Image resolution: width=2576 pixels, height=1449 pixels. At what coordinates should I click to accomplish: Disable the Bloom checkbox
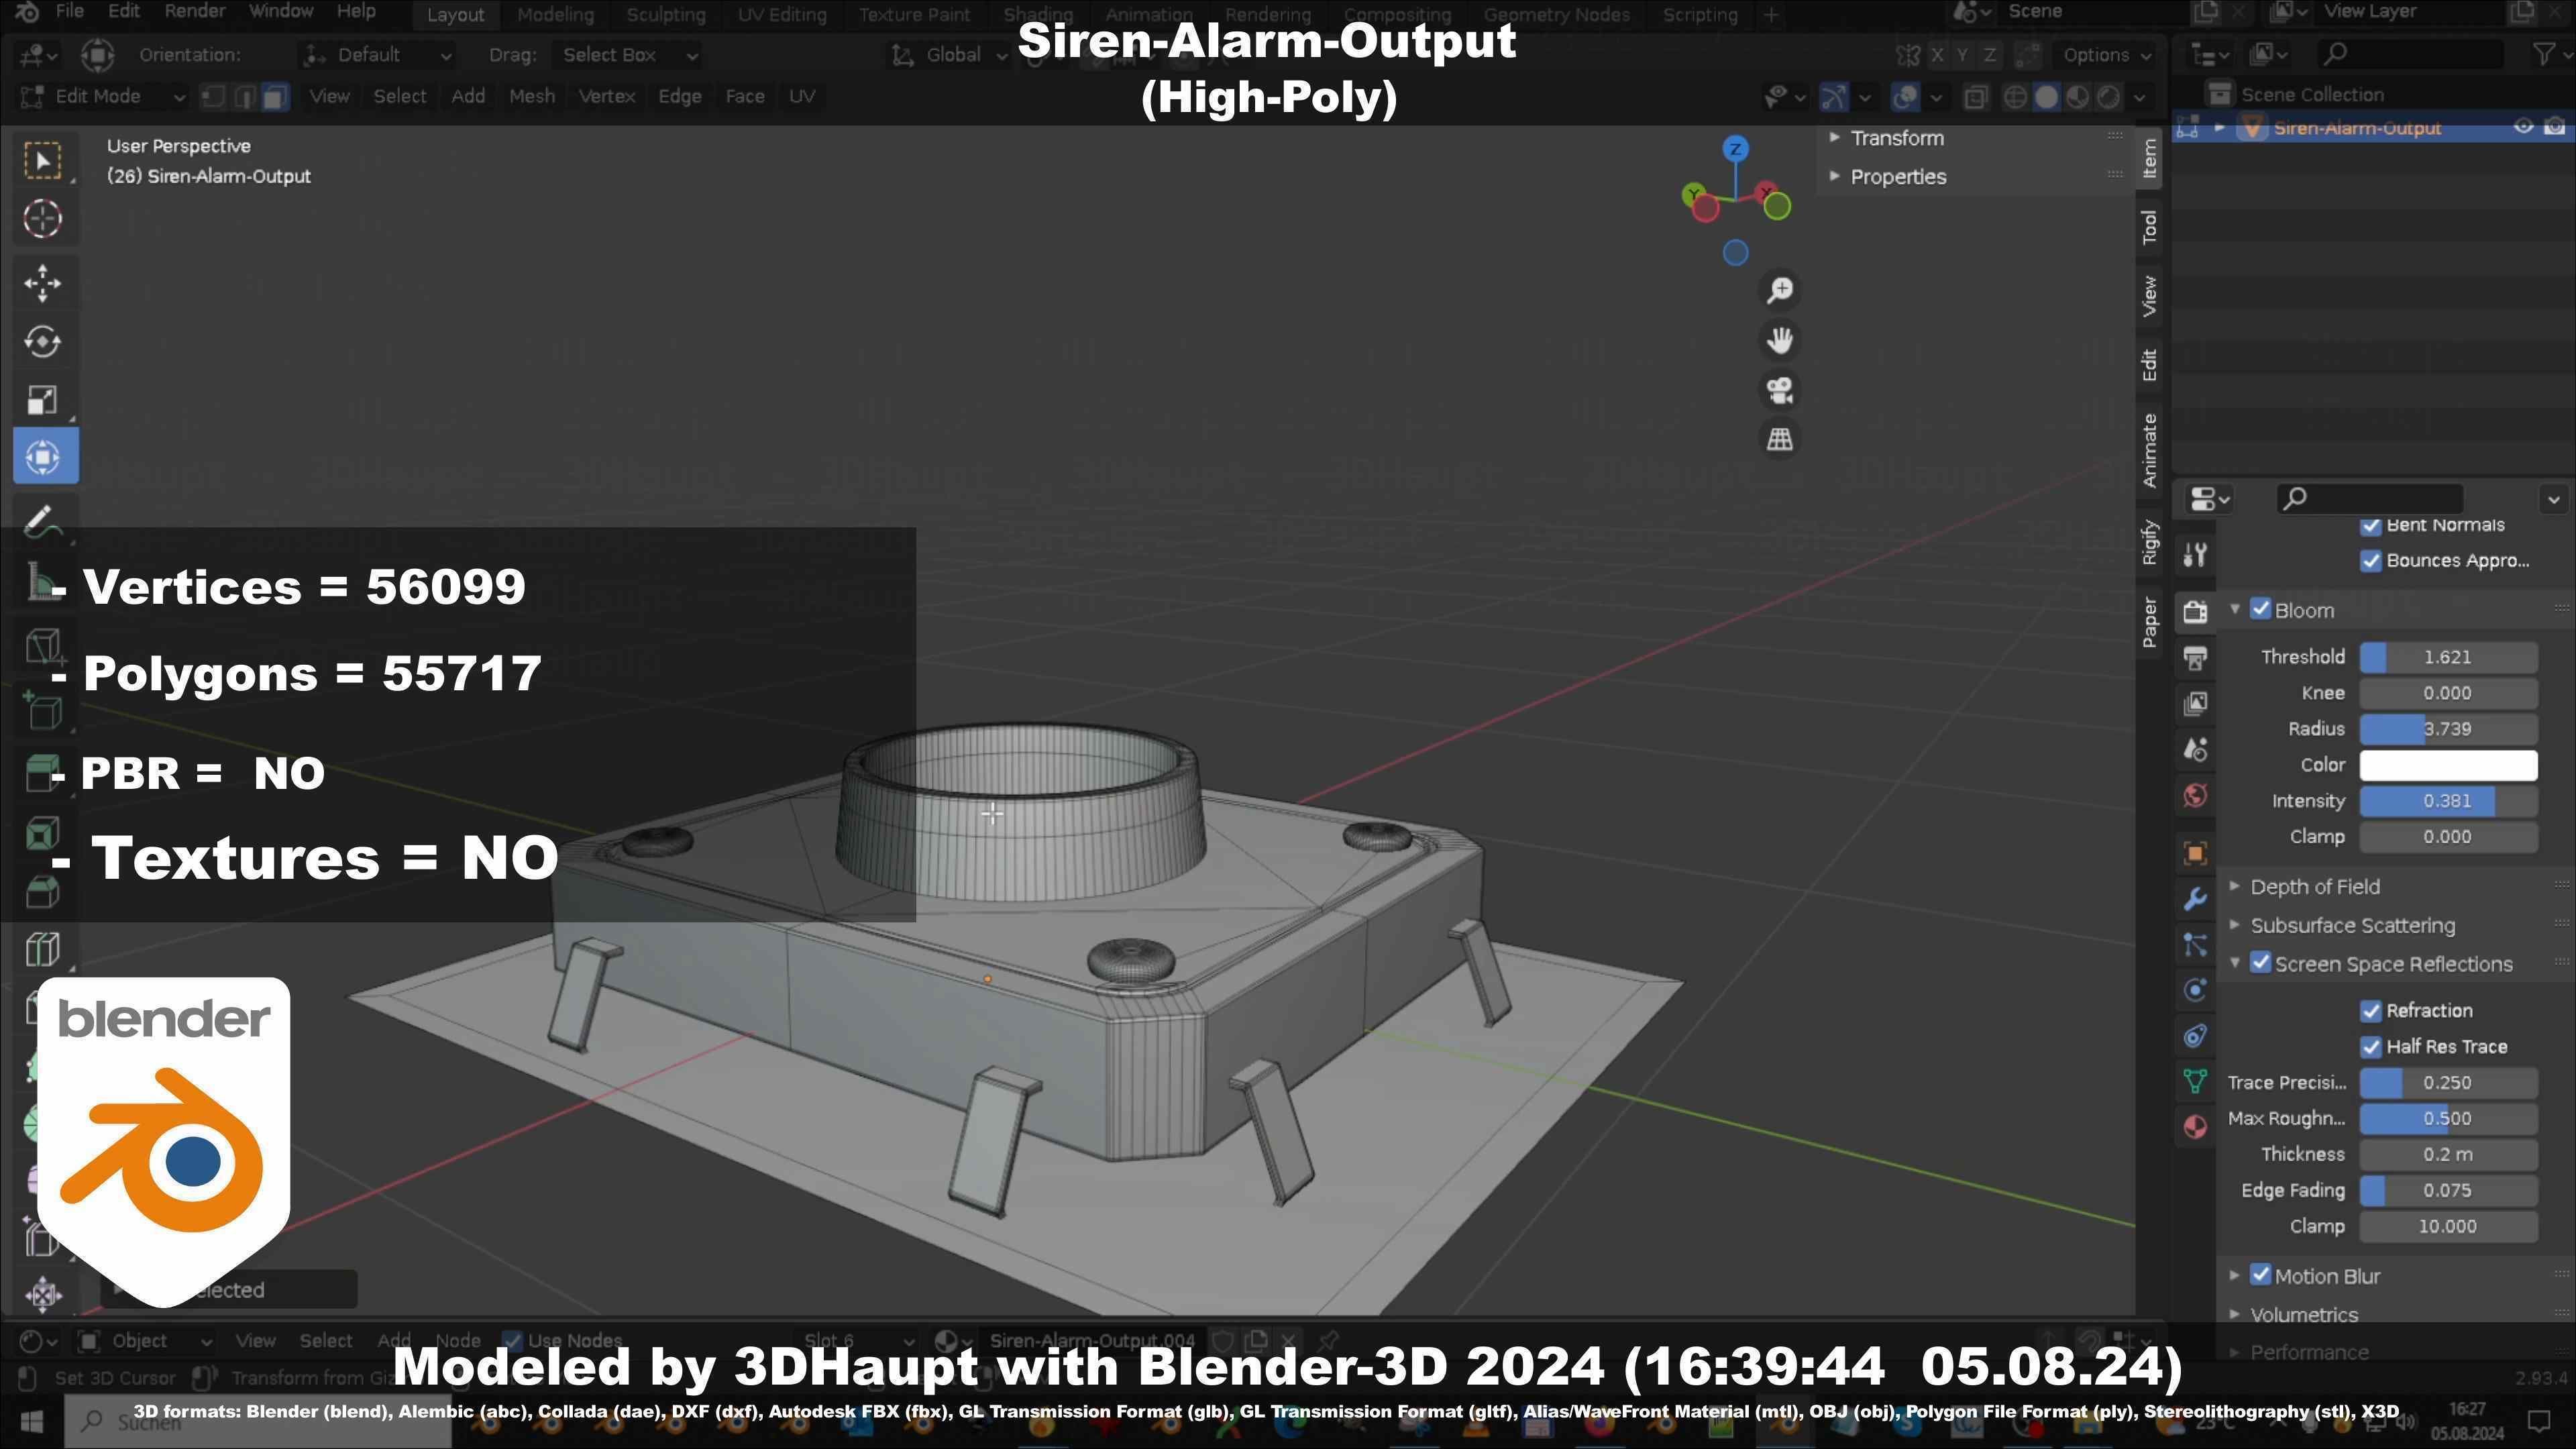[x=2260, y=610]
